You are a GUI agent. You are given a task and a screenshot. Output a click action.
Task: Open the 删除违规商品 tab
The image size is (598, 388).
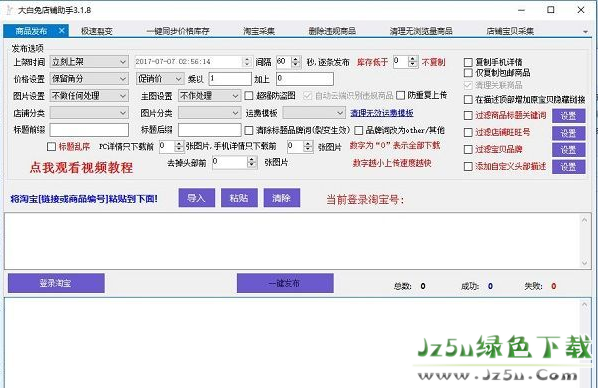click(x=332, y=31)
